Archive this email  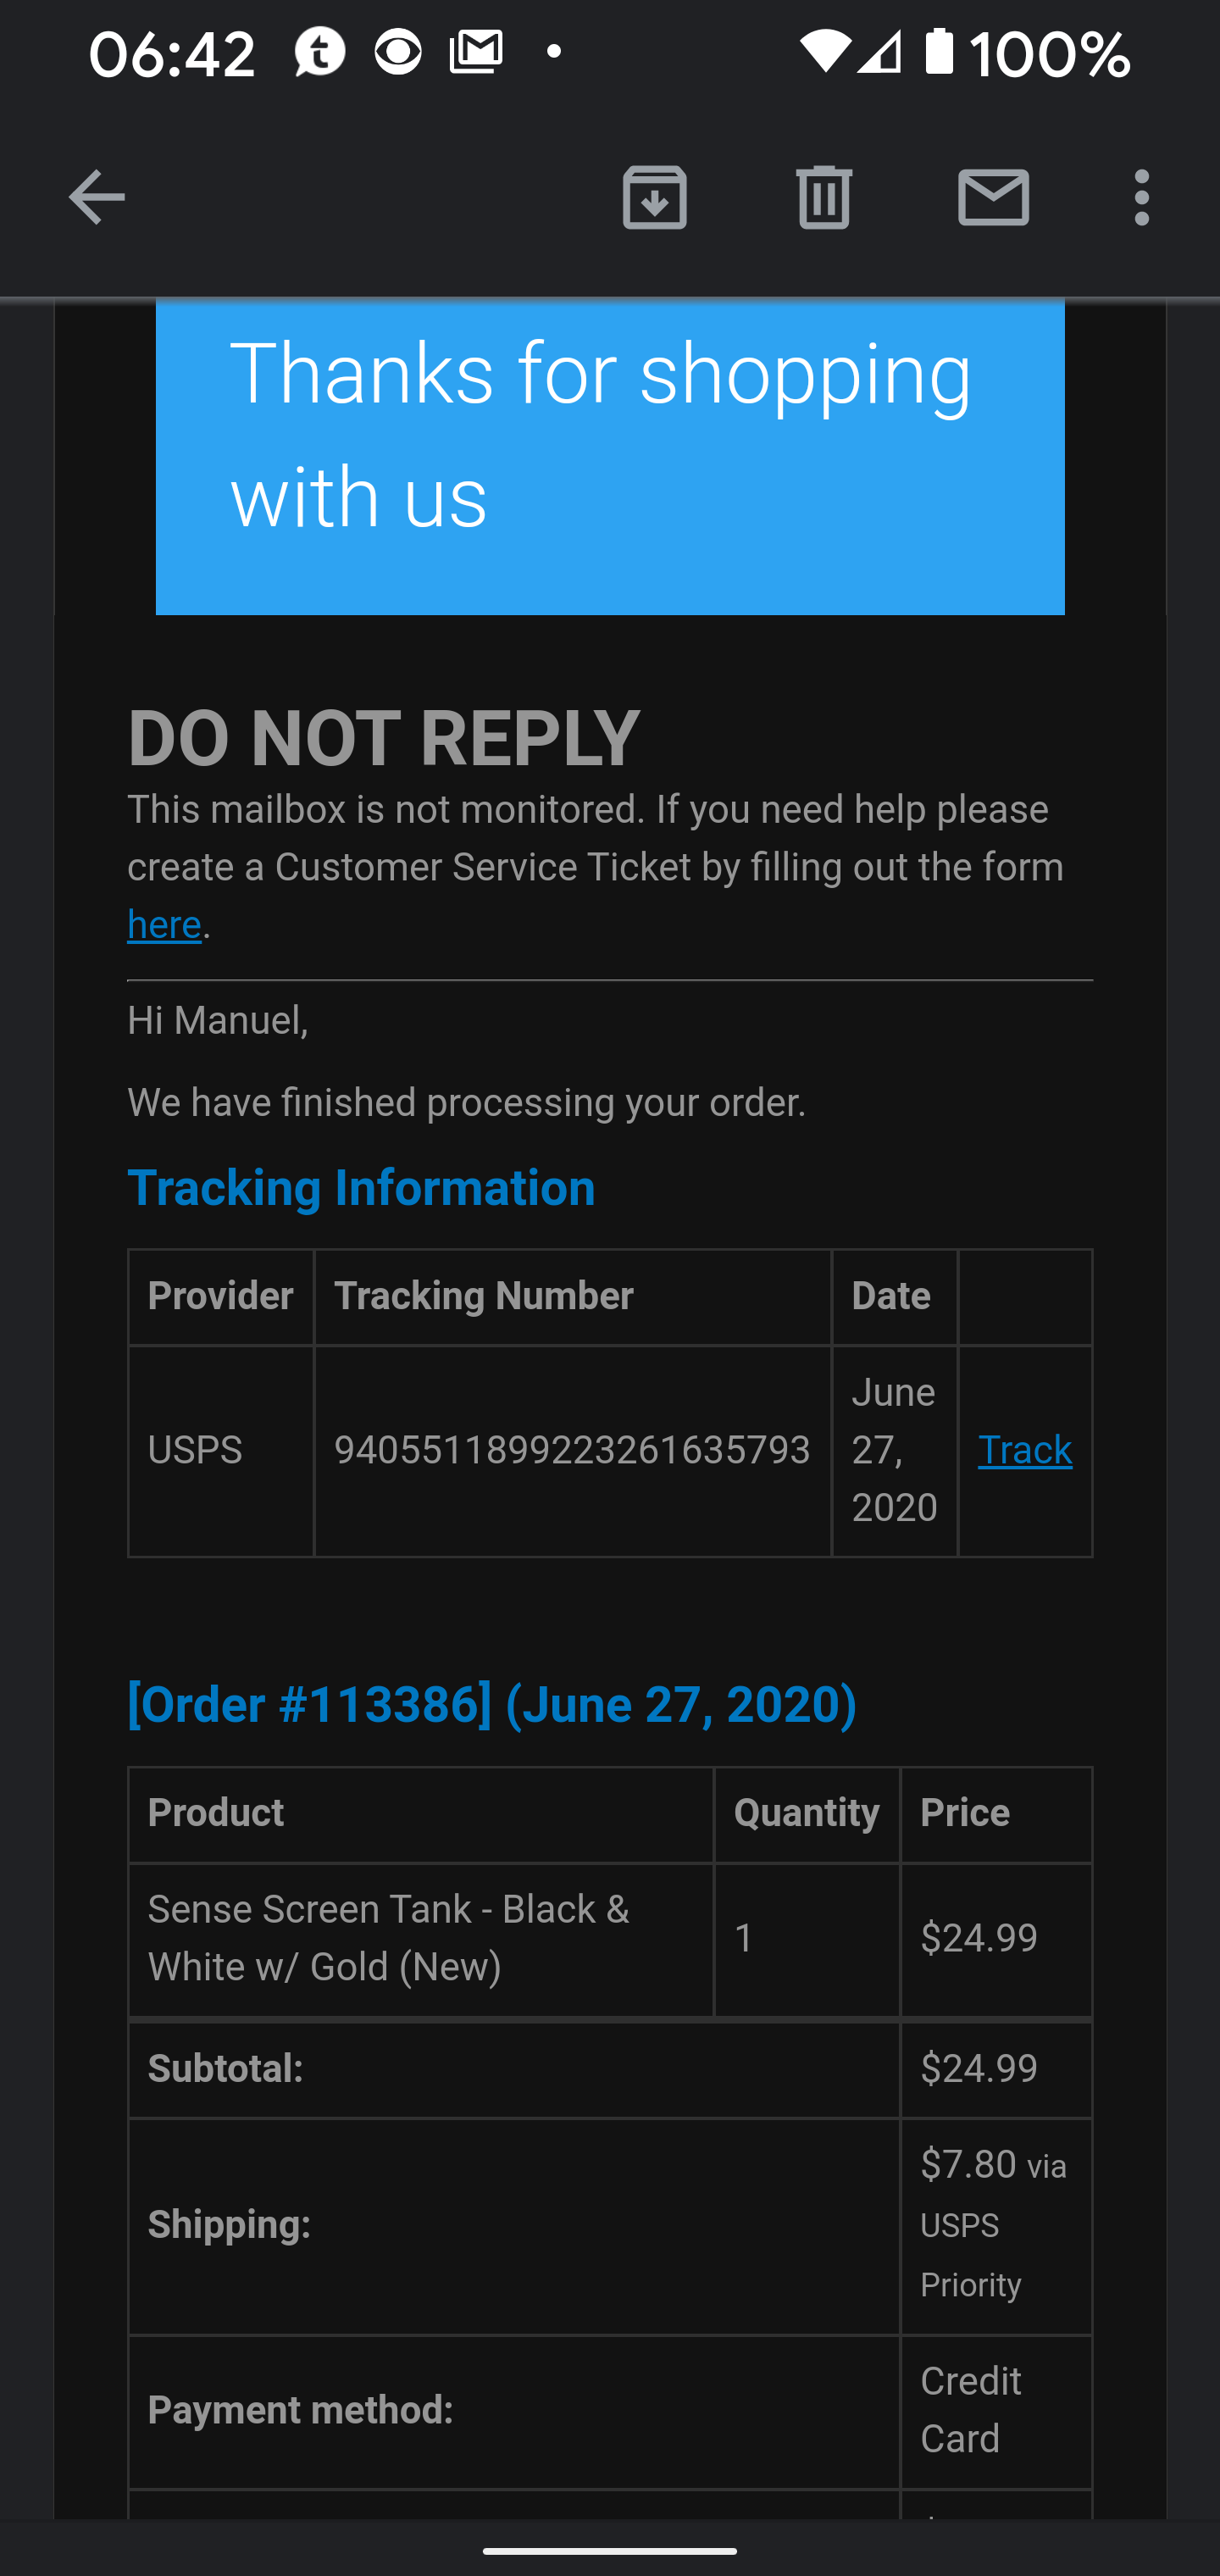coord(654,197)
